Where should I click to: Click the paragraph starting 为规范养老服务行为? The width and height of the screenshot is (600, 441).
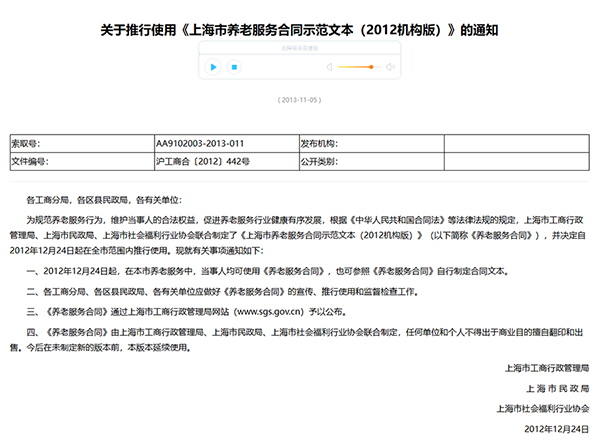click(x=299, y=235)
